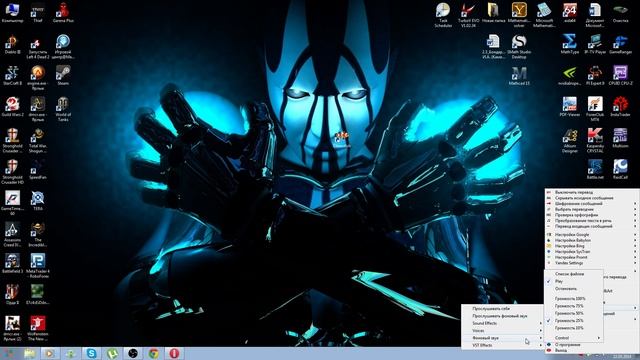Open uTorrent from the taskbar
640x360 pixels.
tap(113, 353)
